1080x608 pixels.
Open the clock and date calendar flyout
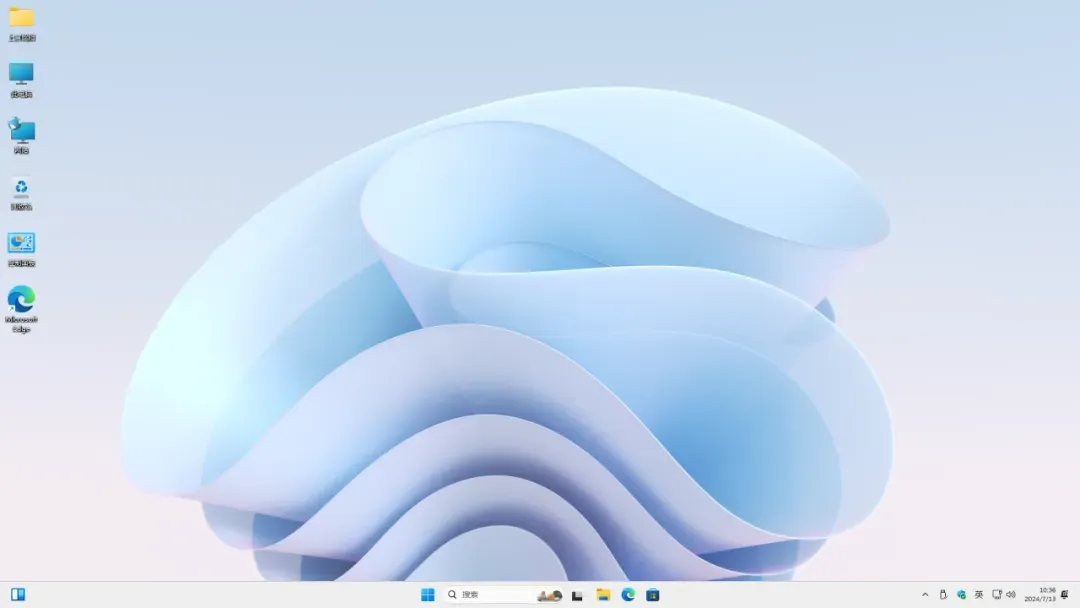1040,594
